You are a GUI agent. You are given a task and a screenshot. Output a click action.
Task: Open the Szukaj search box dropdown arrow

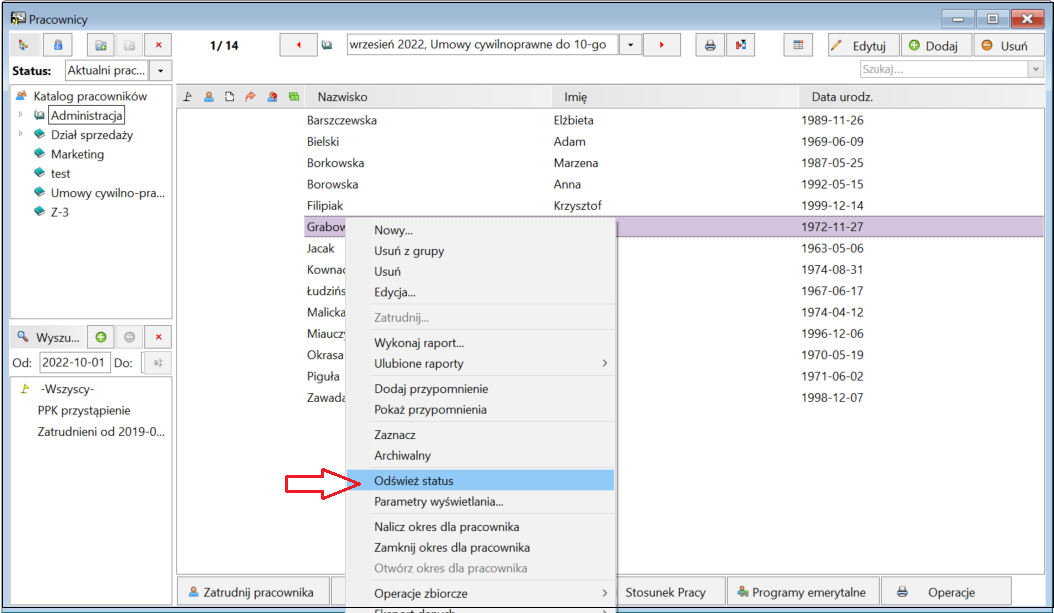[x=1035, y=69]
